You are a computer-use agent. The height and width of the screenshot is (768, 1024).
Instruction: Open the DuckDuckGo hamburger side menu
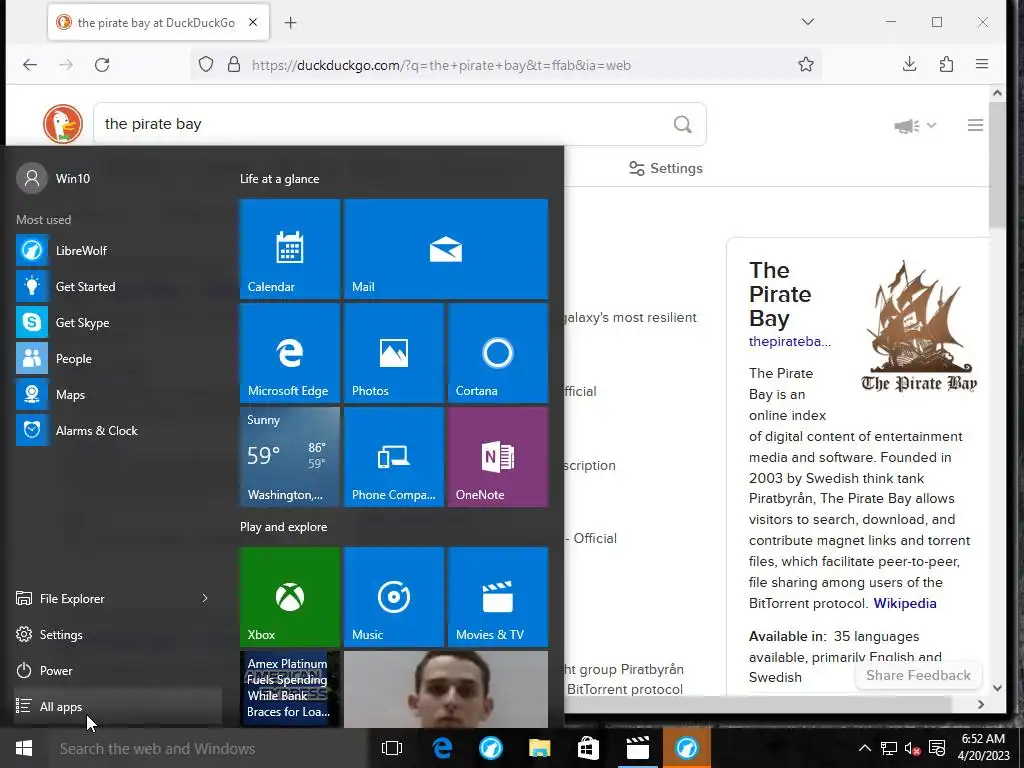975,125
